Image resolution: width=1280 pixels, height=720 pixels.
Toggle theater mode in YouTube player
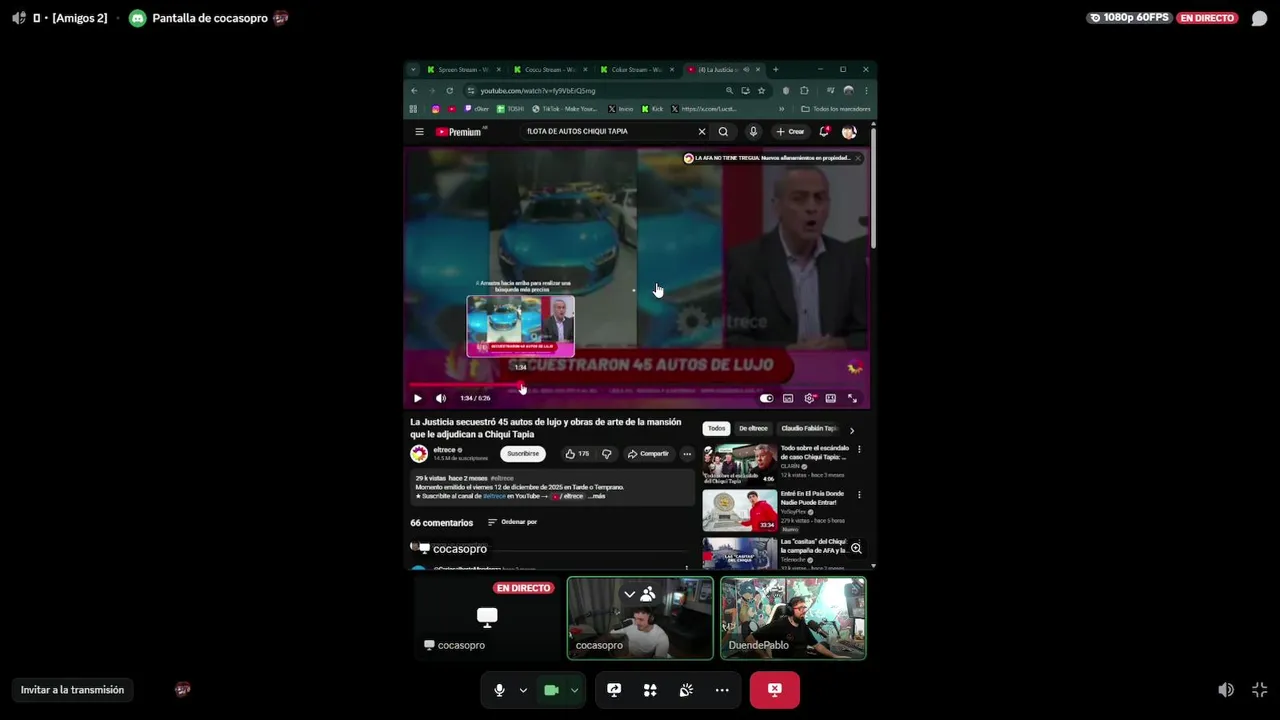[x=831, y=398]
